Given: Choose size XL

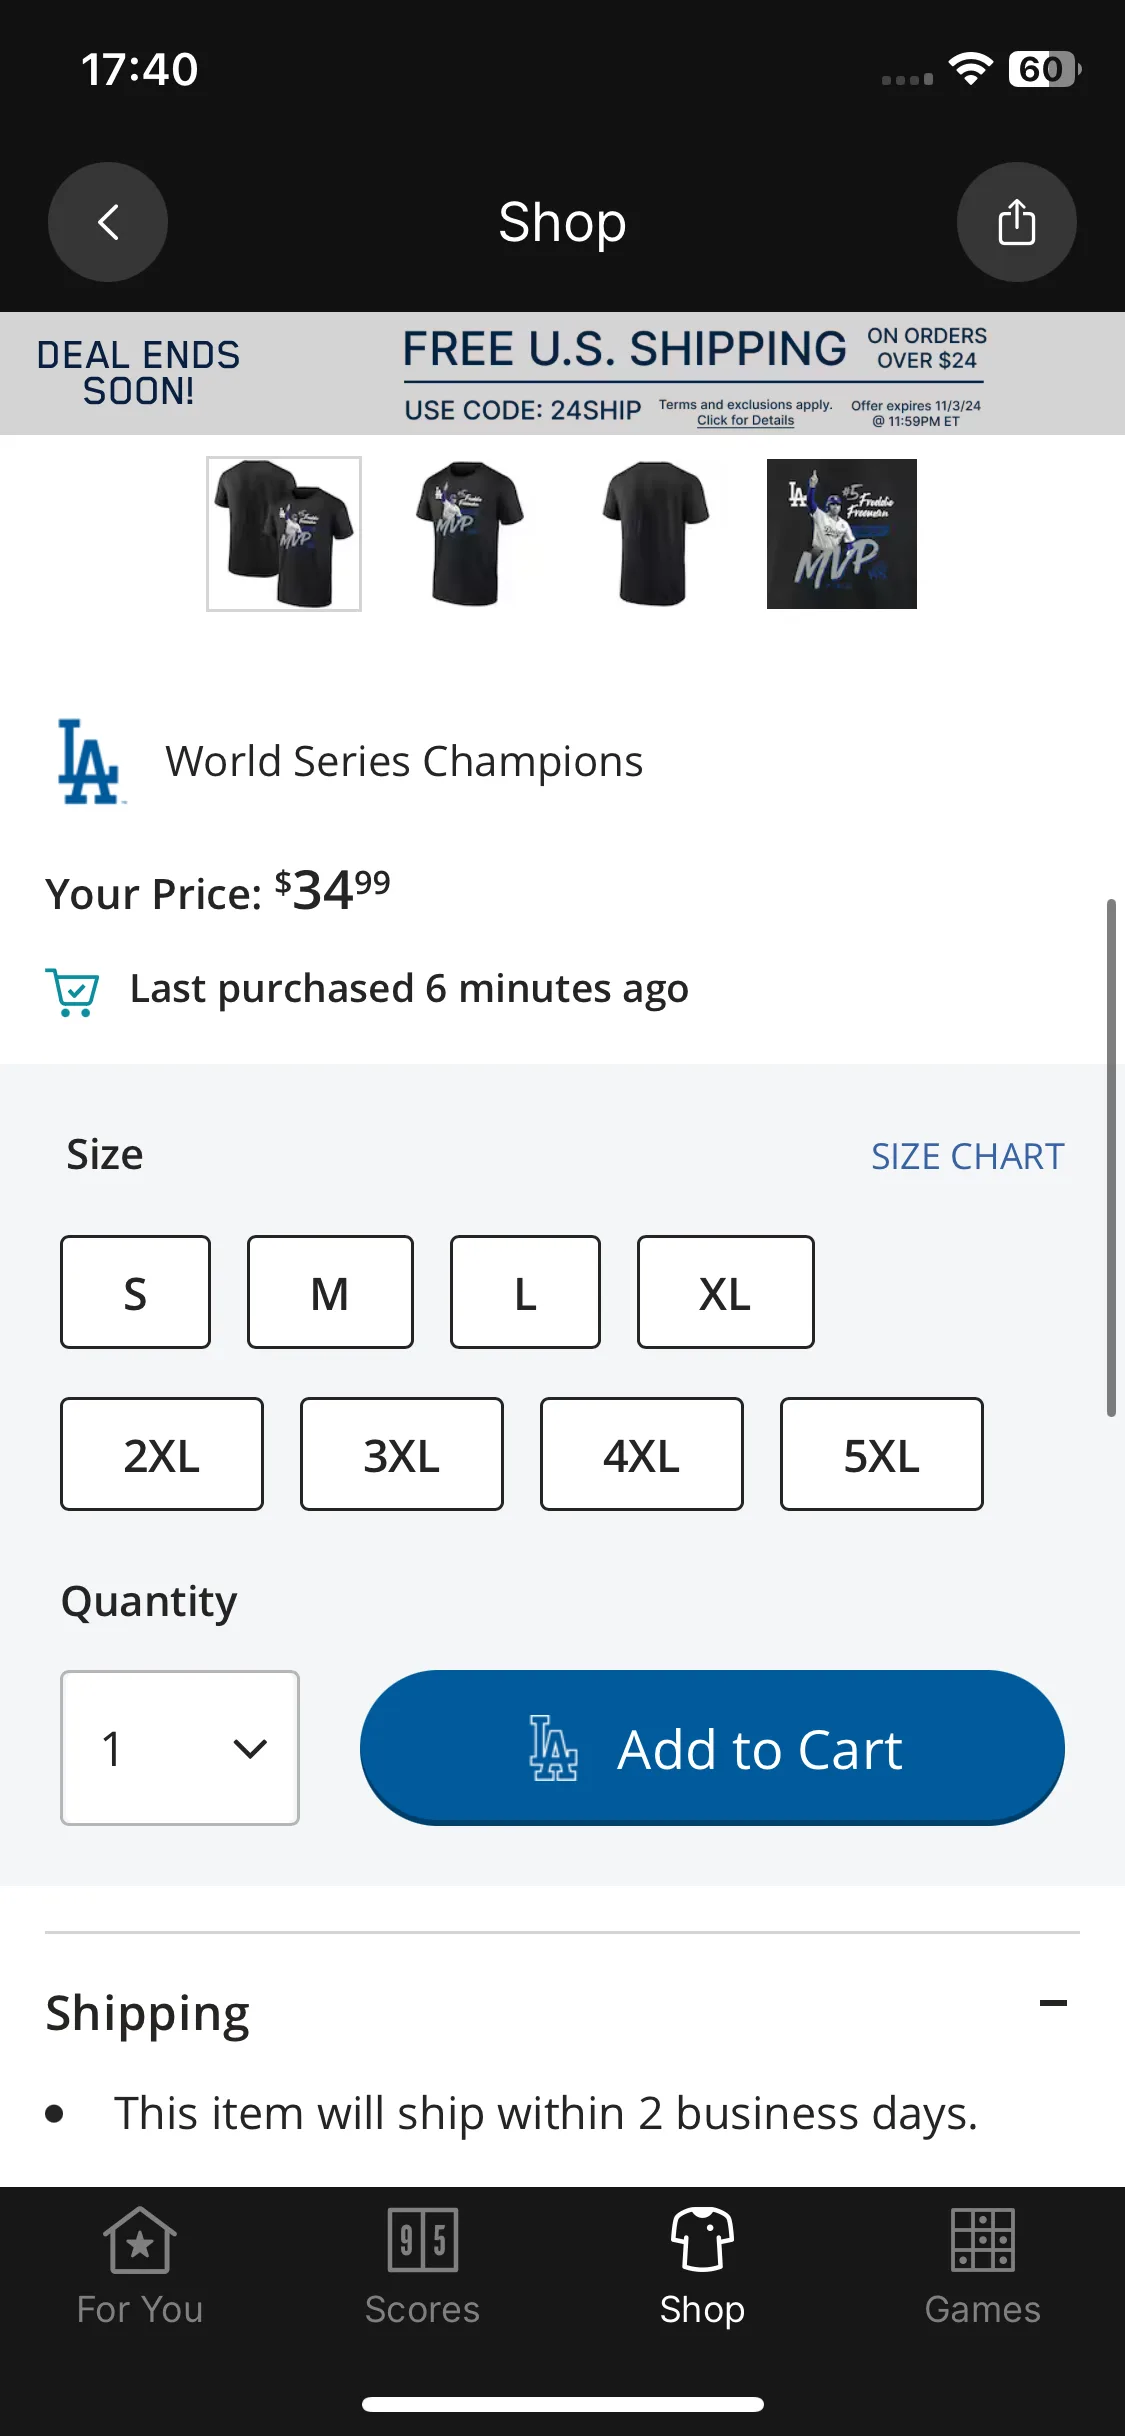Looking at the screenshot, I should 725,1292.
